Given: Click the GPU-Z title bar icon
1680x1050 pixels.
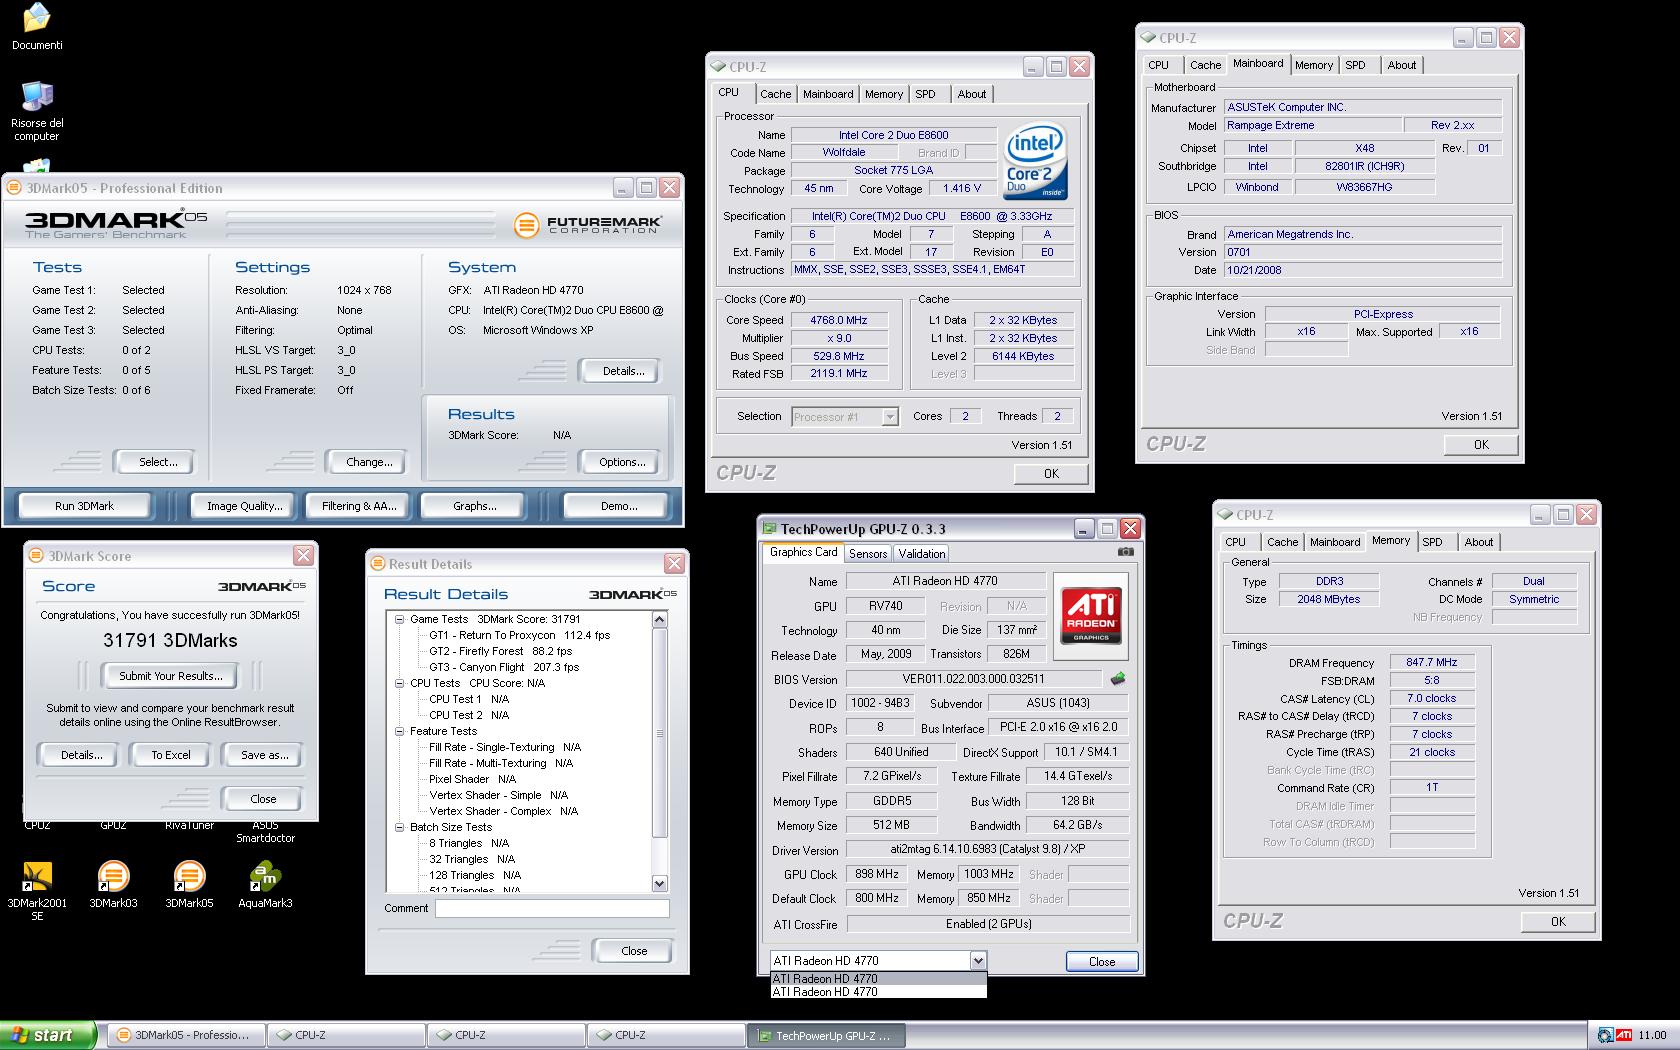Looking at the screenshot, I should pyautogui.click(x=769, y=529).
